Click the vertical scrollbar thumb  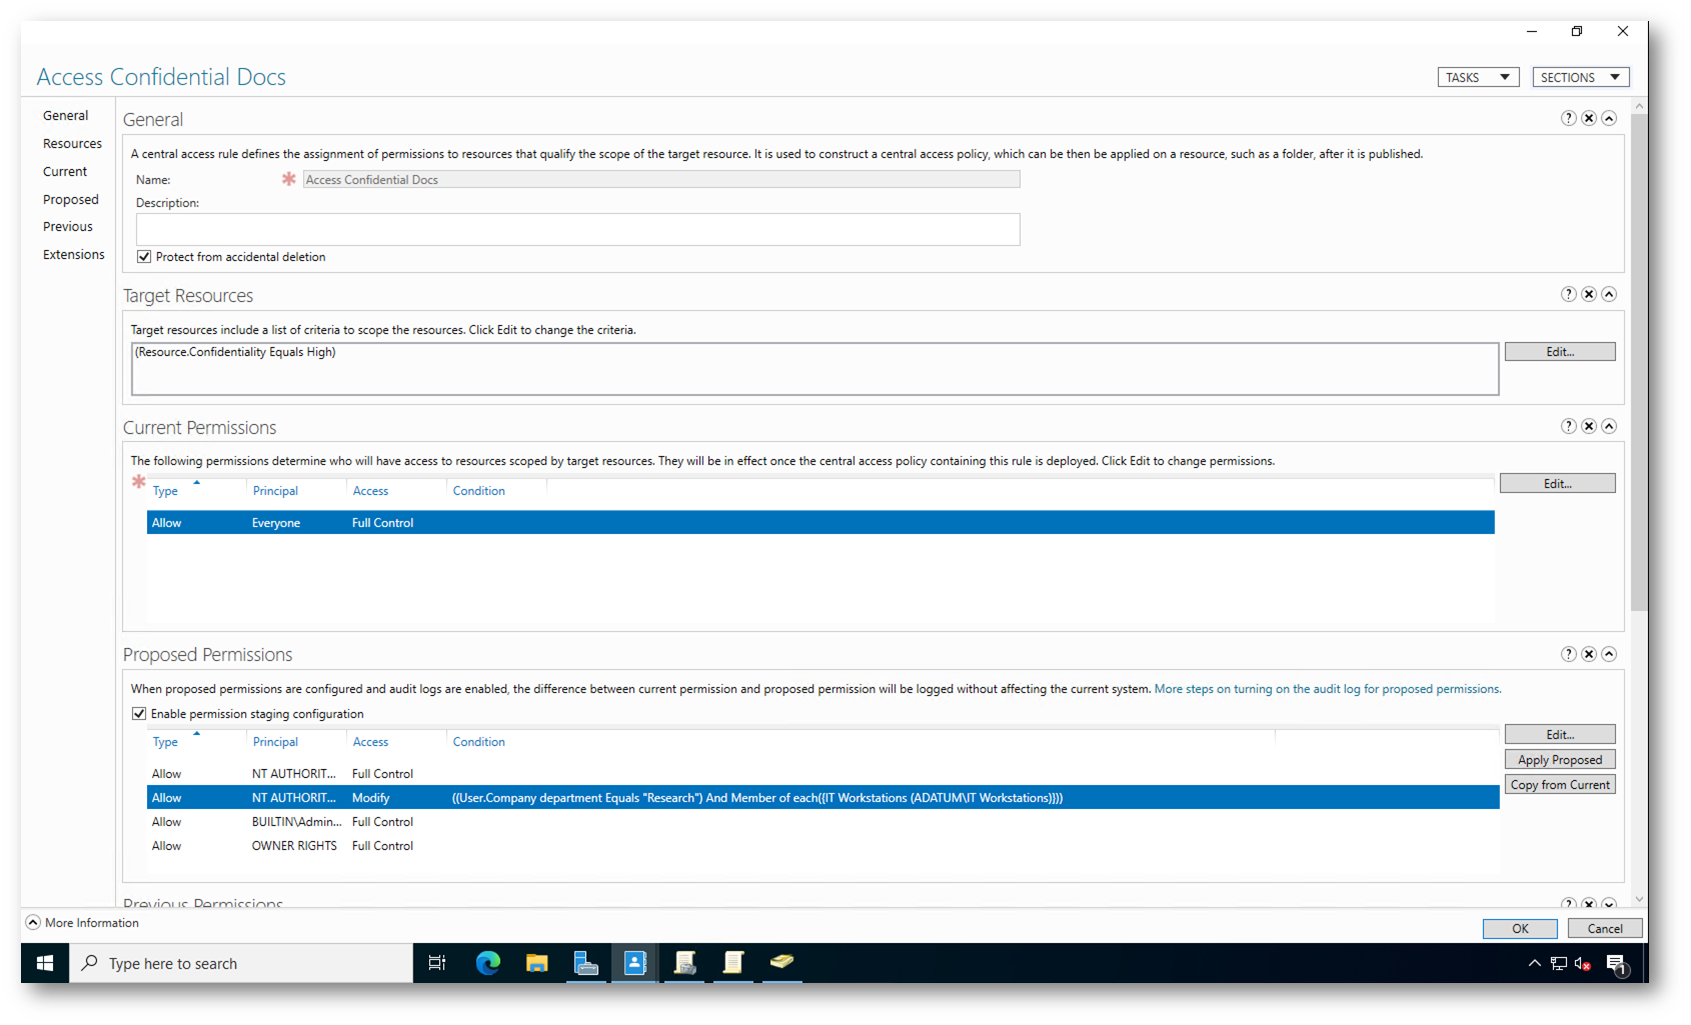click(x=1638, y=362)
